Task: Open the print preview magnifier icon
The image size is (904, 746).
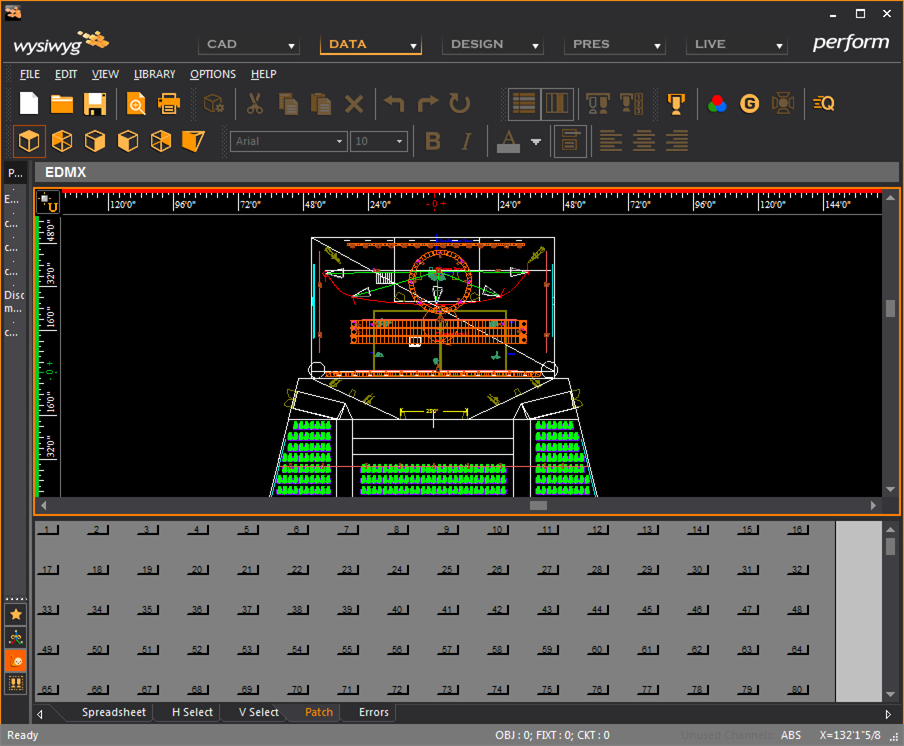Action: click(x=136, y=103)
